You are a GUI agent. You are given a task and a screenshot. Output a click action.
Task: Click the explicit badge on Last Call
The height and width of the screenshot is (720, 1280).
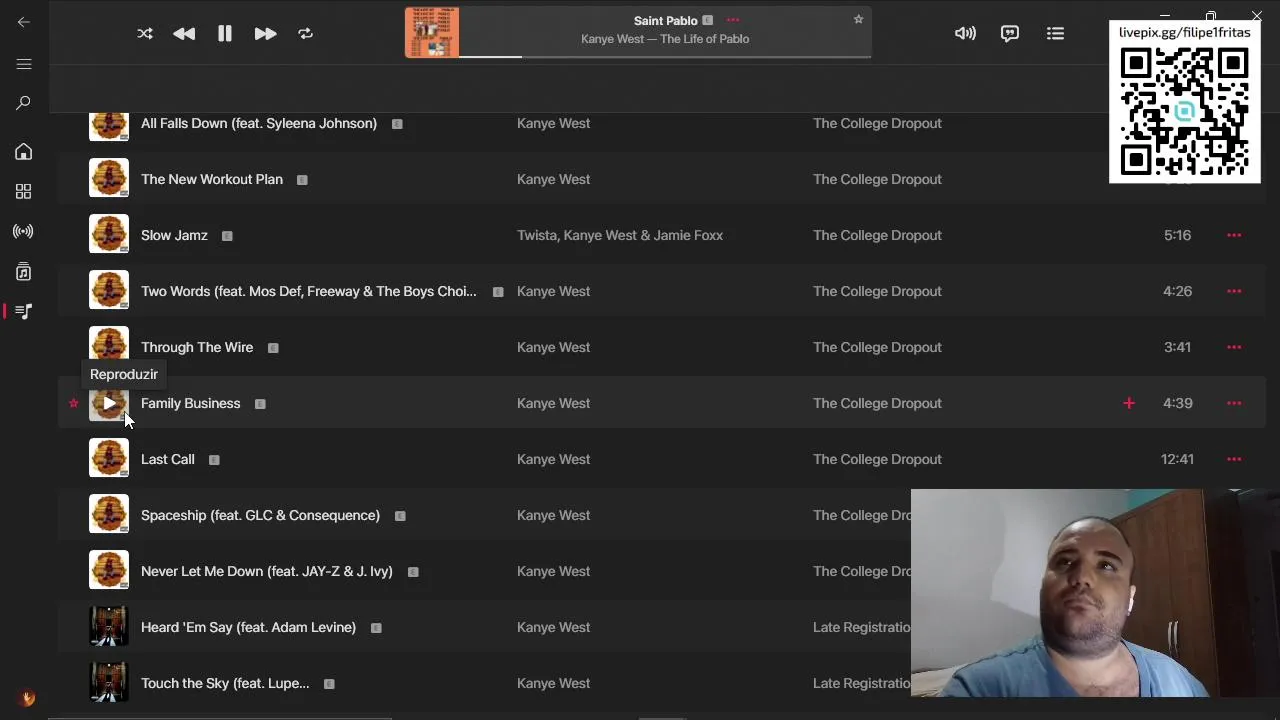coord(214,460)
